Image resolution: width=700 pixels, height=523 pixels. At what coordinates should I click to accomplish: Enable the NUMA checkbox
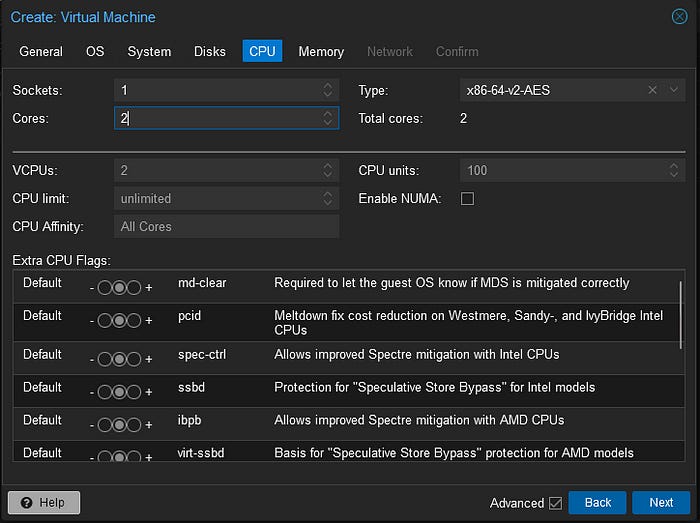pos(467,199)
